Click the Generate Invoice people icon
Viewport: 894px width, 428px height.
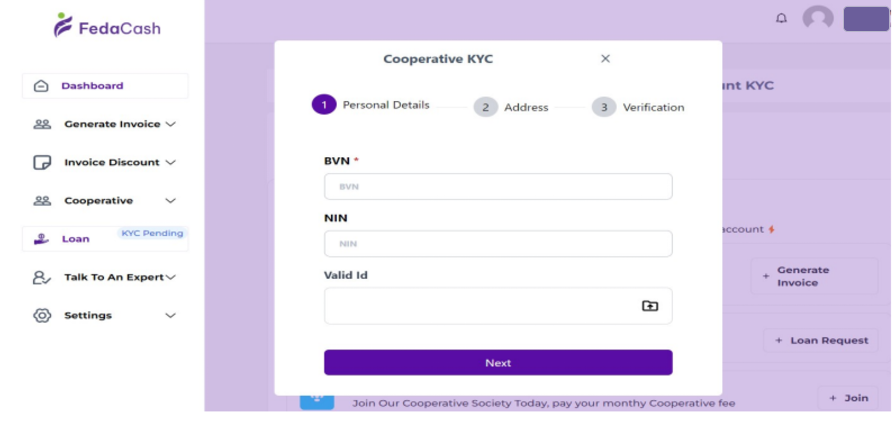42,124
